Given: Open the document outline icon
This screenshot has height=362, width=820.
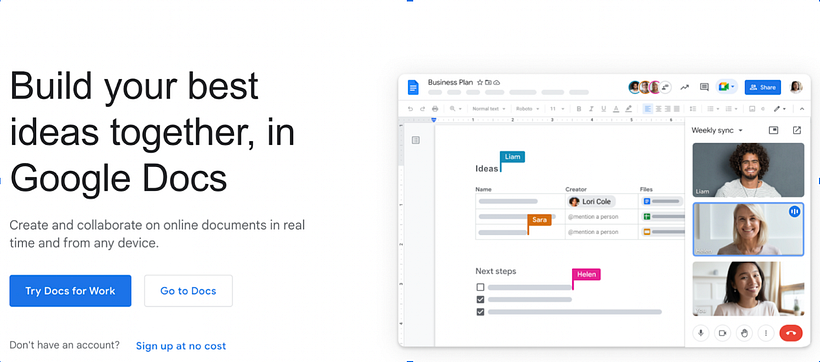Looking at the screenshot, I should tap(416, 140).
